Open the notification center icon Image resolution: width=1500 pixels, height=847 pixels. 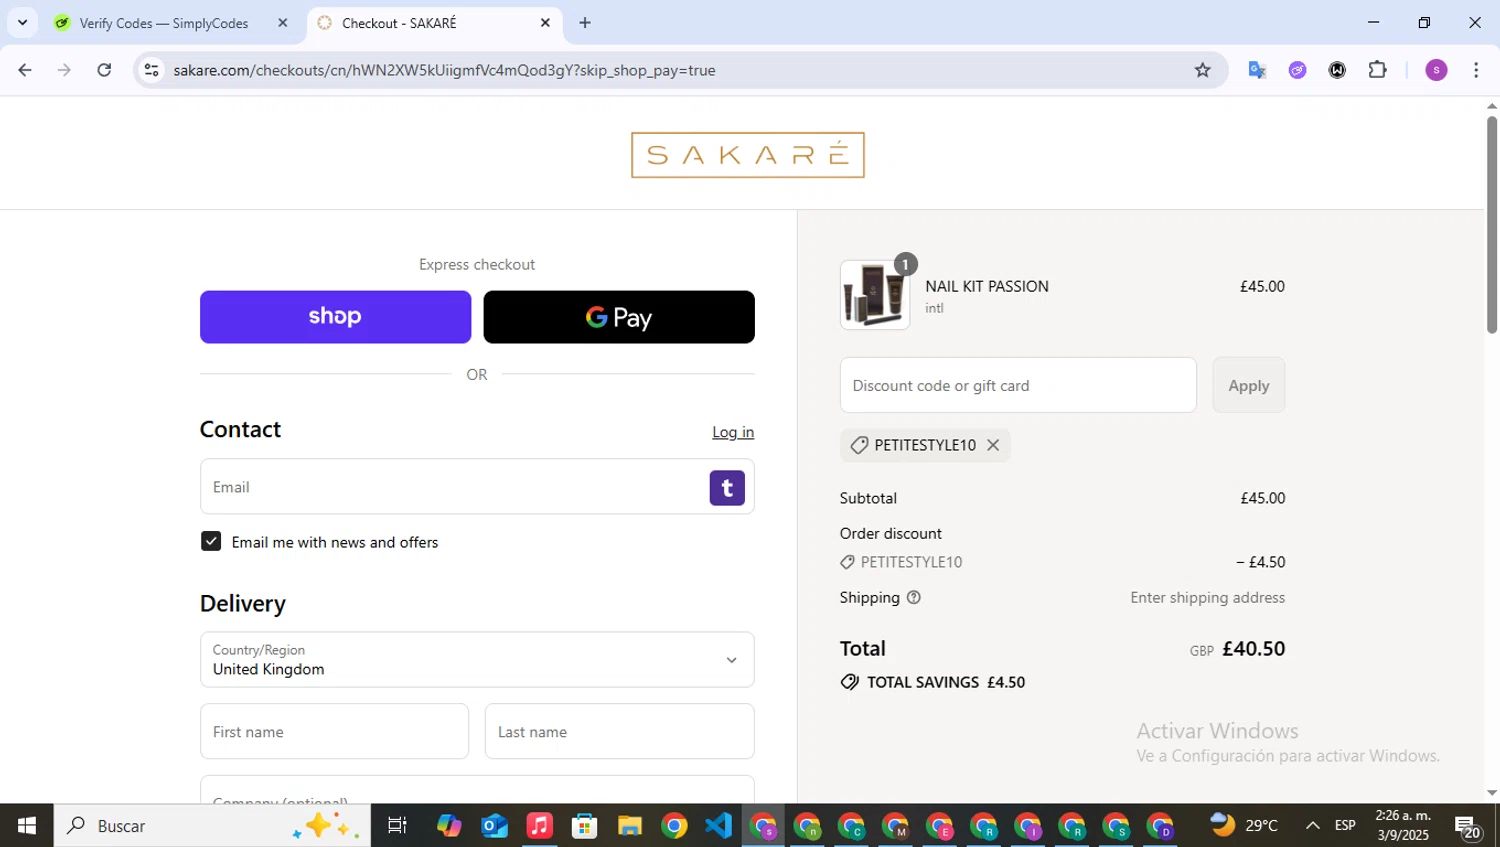[x=1469, y=827]
